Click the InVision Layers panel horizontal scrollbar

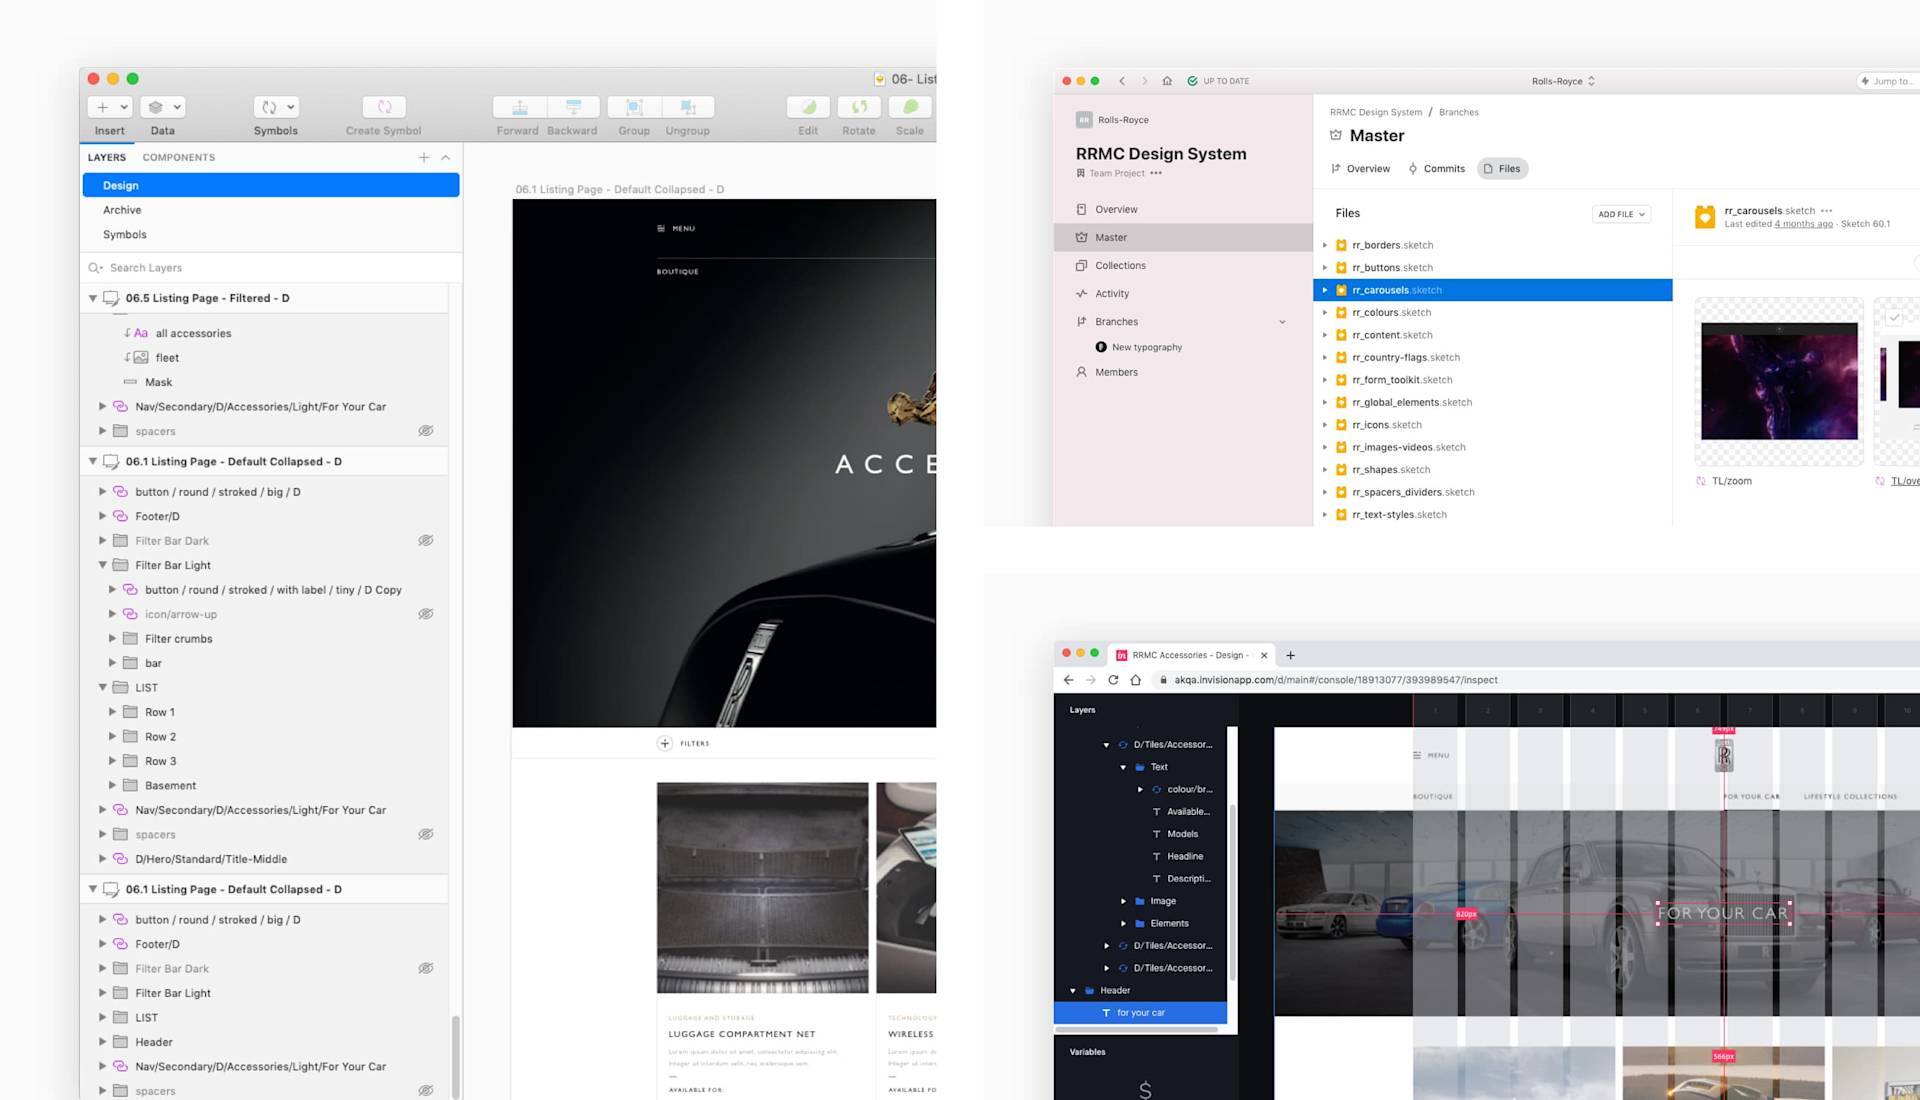coord(1137,1029)
